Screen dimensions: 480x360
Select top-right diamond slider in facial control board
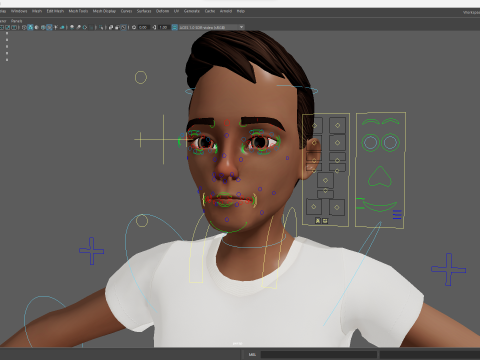[337, 125]
